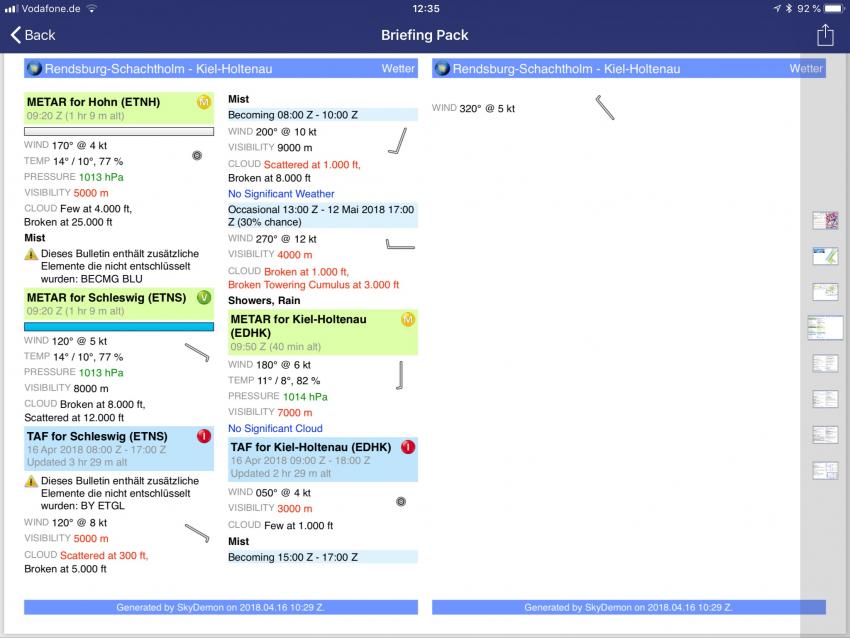Tap 'Few at 1.000 ft' cloud entry
850x638 pixels.
(298, 525)
